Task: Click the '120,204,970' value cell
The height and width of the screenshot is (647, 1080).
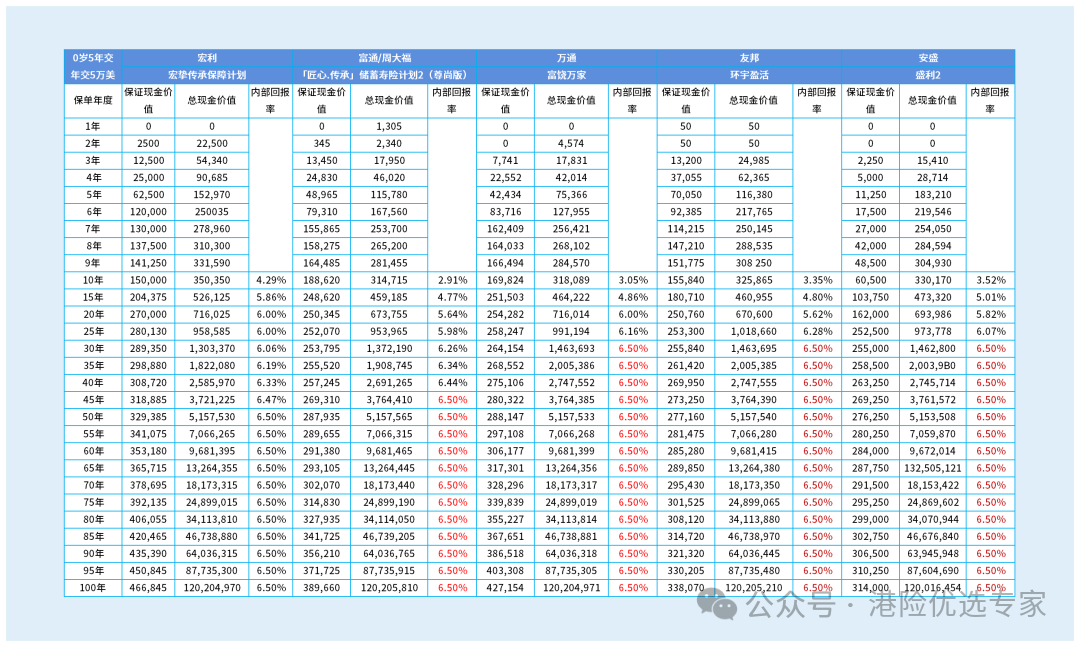Action: click(212, 588)
